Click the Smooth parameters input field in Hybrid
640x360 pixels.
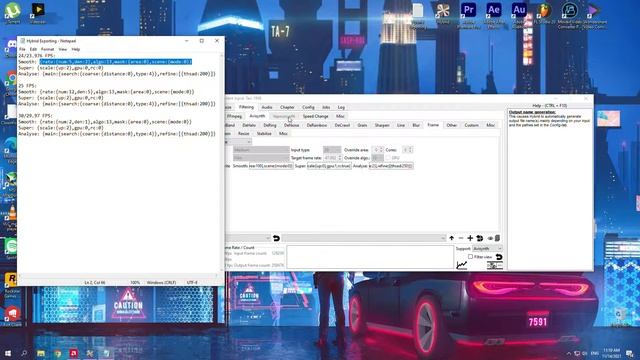point(271,166)
